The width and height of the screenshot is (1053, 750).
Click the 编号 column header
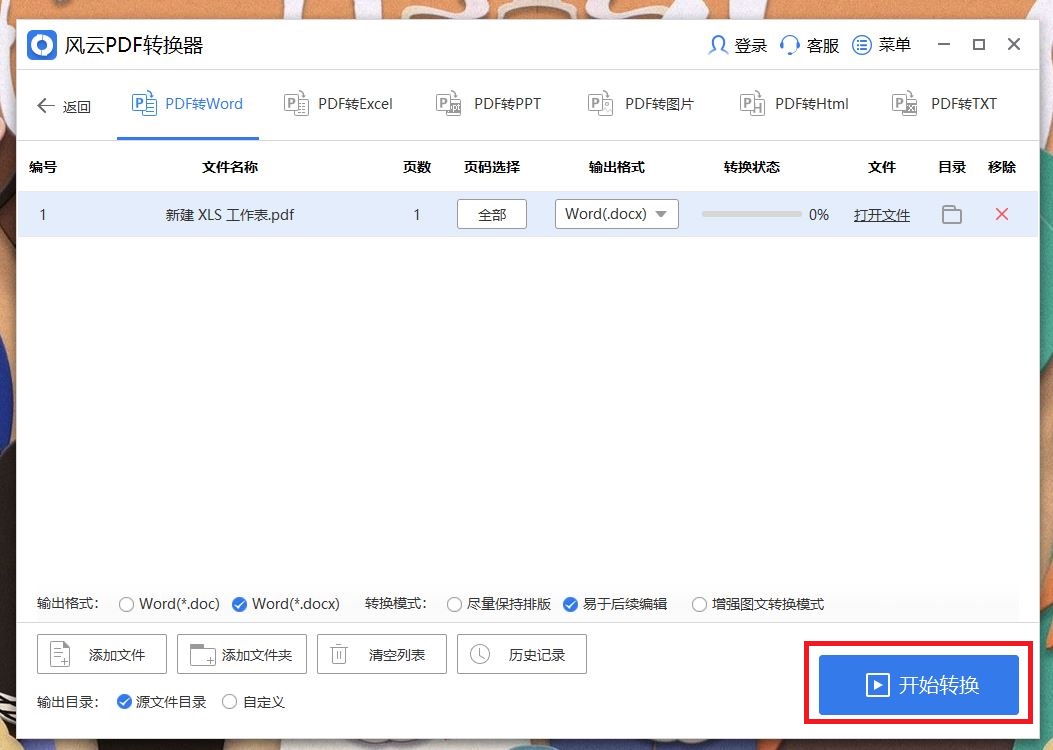[43, 167]
